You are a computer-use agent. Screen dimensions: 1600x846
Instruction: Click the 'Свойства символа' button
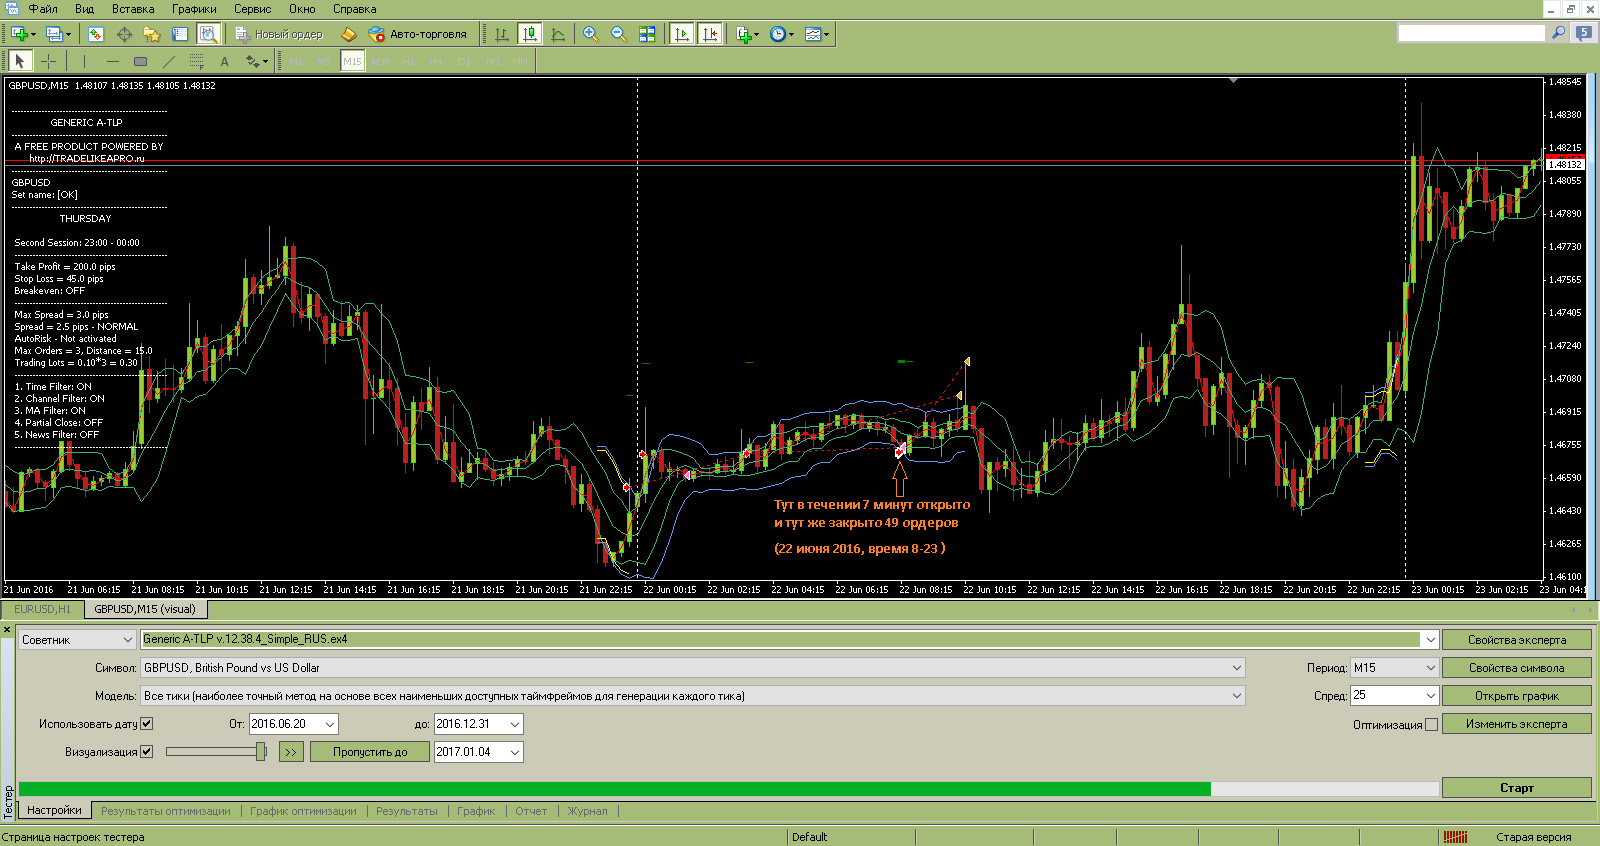pos(1517,668)
